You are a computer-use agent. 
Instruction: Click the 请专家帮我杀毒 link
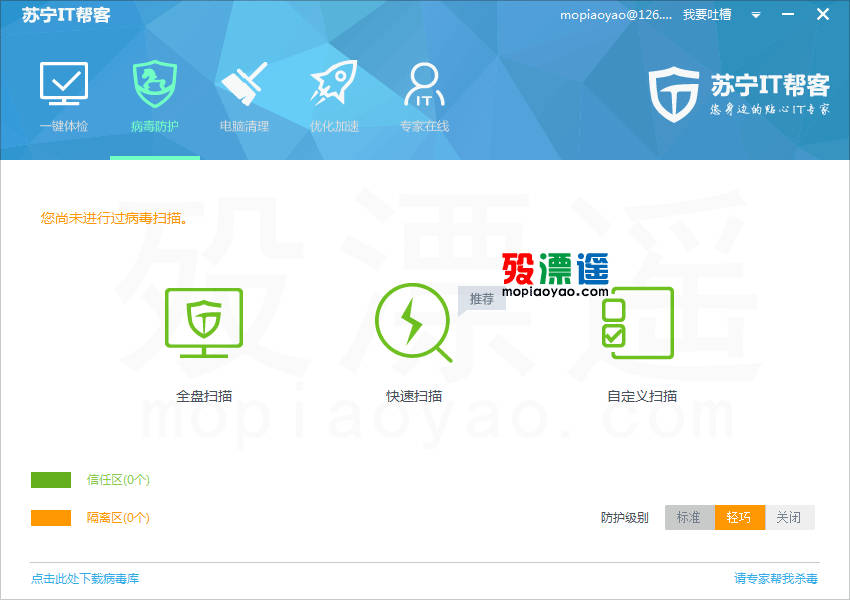click(776, 578)
